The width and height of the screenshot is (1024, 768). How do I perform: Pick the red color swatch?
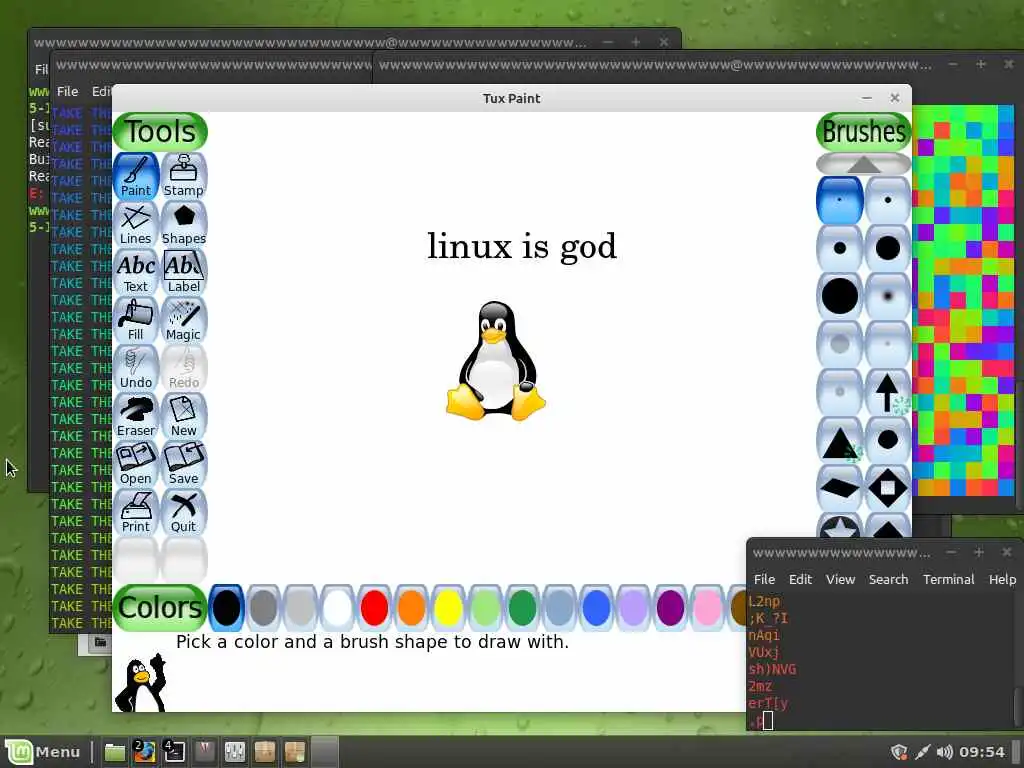374,608
